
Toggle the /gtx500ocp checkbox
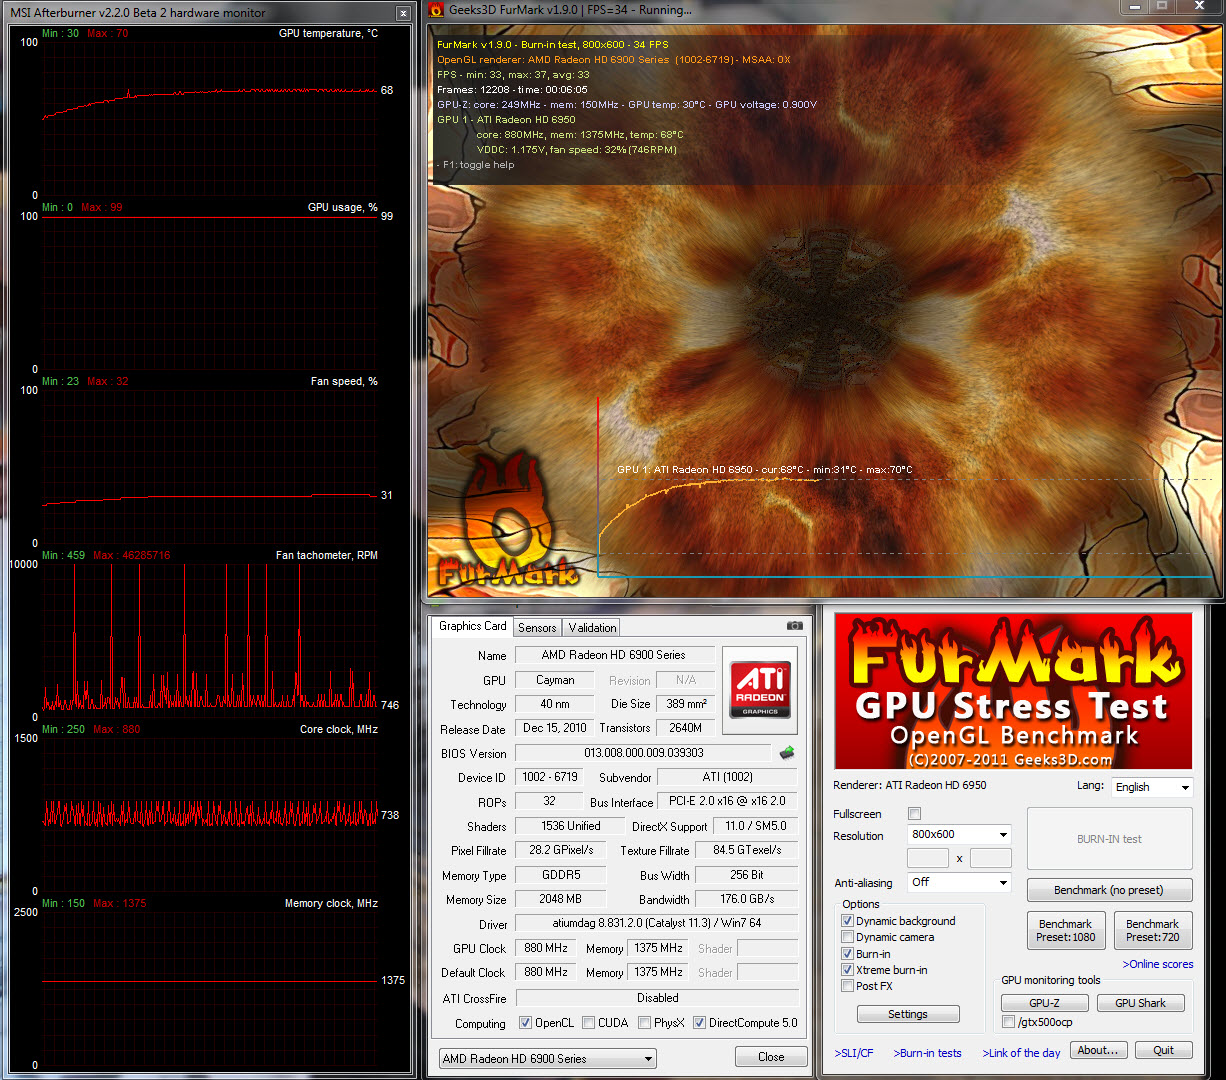click(1008, 1022)
